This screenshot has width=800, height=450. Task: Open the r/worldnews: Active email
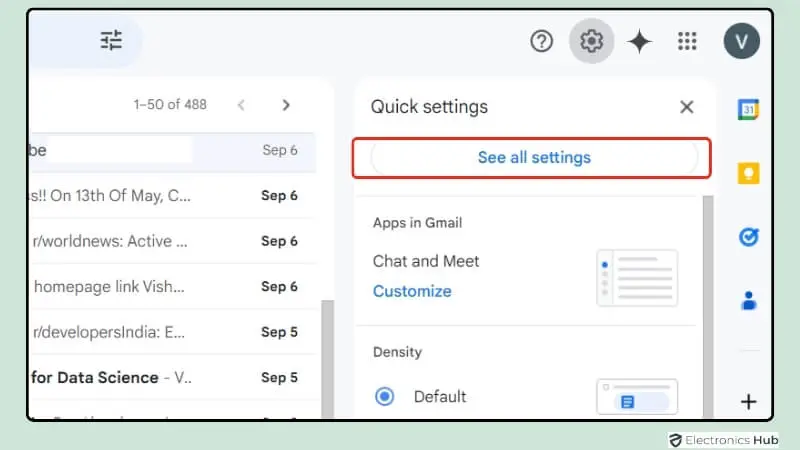172,241
